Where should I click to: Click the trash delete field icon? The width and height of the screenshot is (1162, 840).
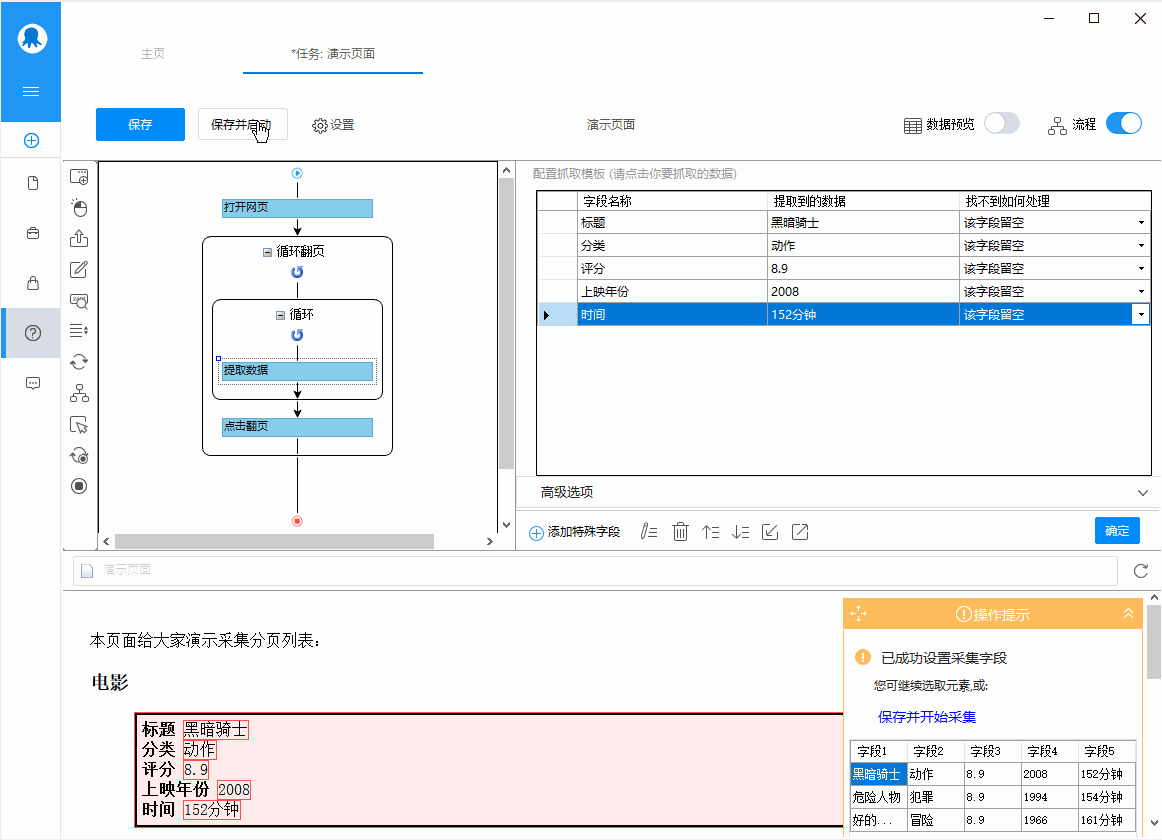click(x=680, y=532)
